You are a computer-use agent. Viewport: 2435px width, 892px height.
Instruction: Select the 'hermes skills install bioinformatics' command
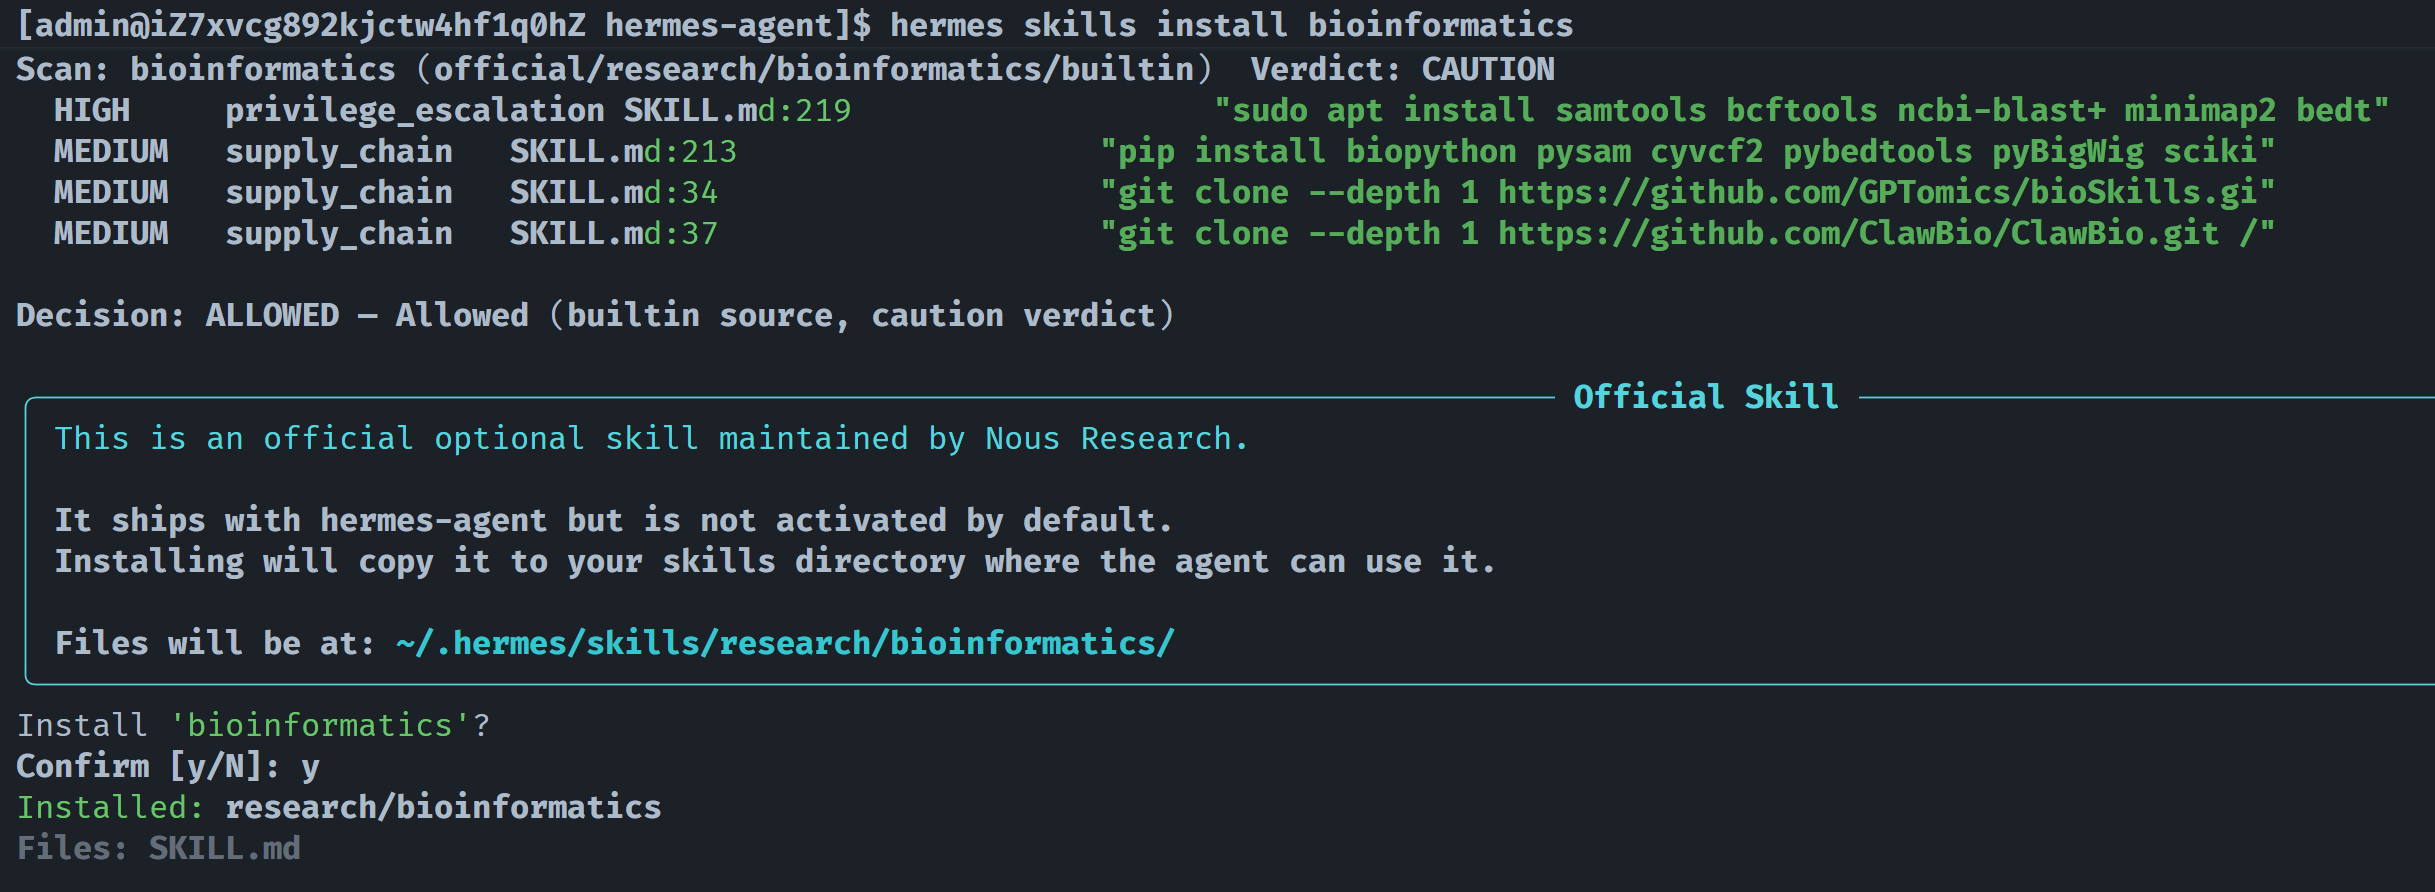[x=1231, y=25]
